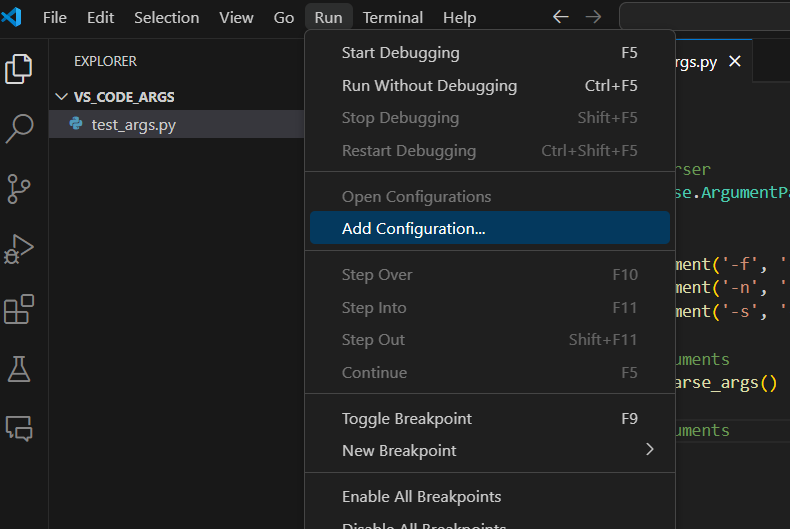Expand the New Breakpoint submenu
The width and height of the screenshot is (790, 529).
[649, 450]
